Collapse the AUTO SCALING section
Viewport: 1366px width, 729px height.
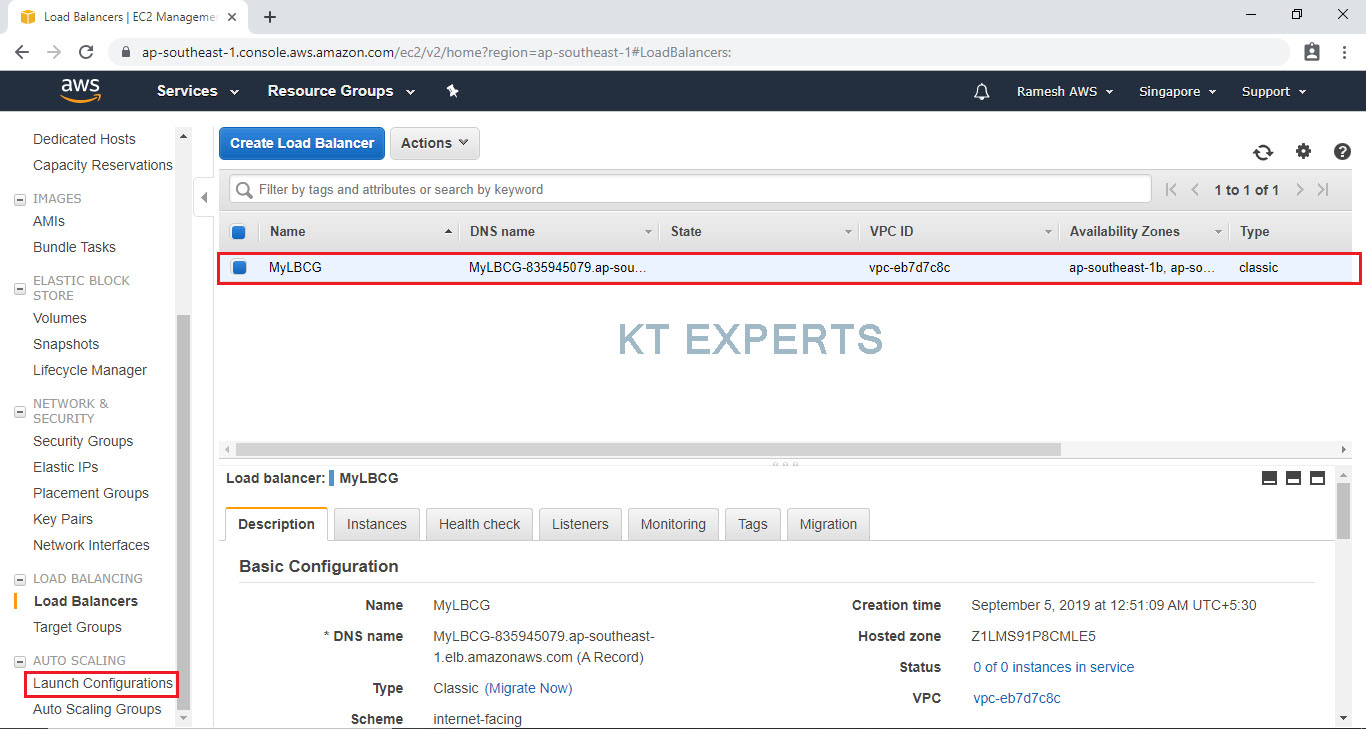(x=20, y=662)
